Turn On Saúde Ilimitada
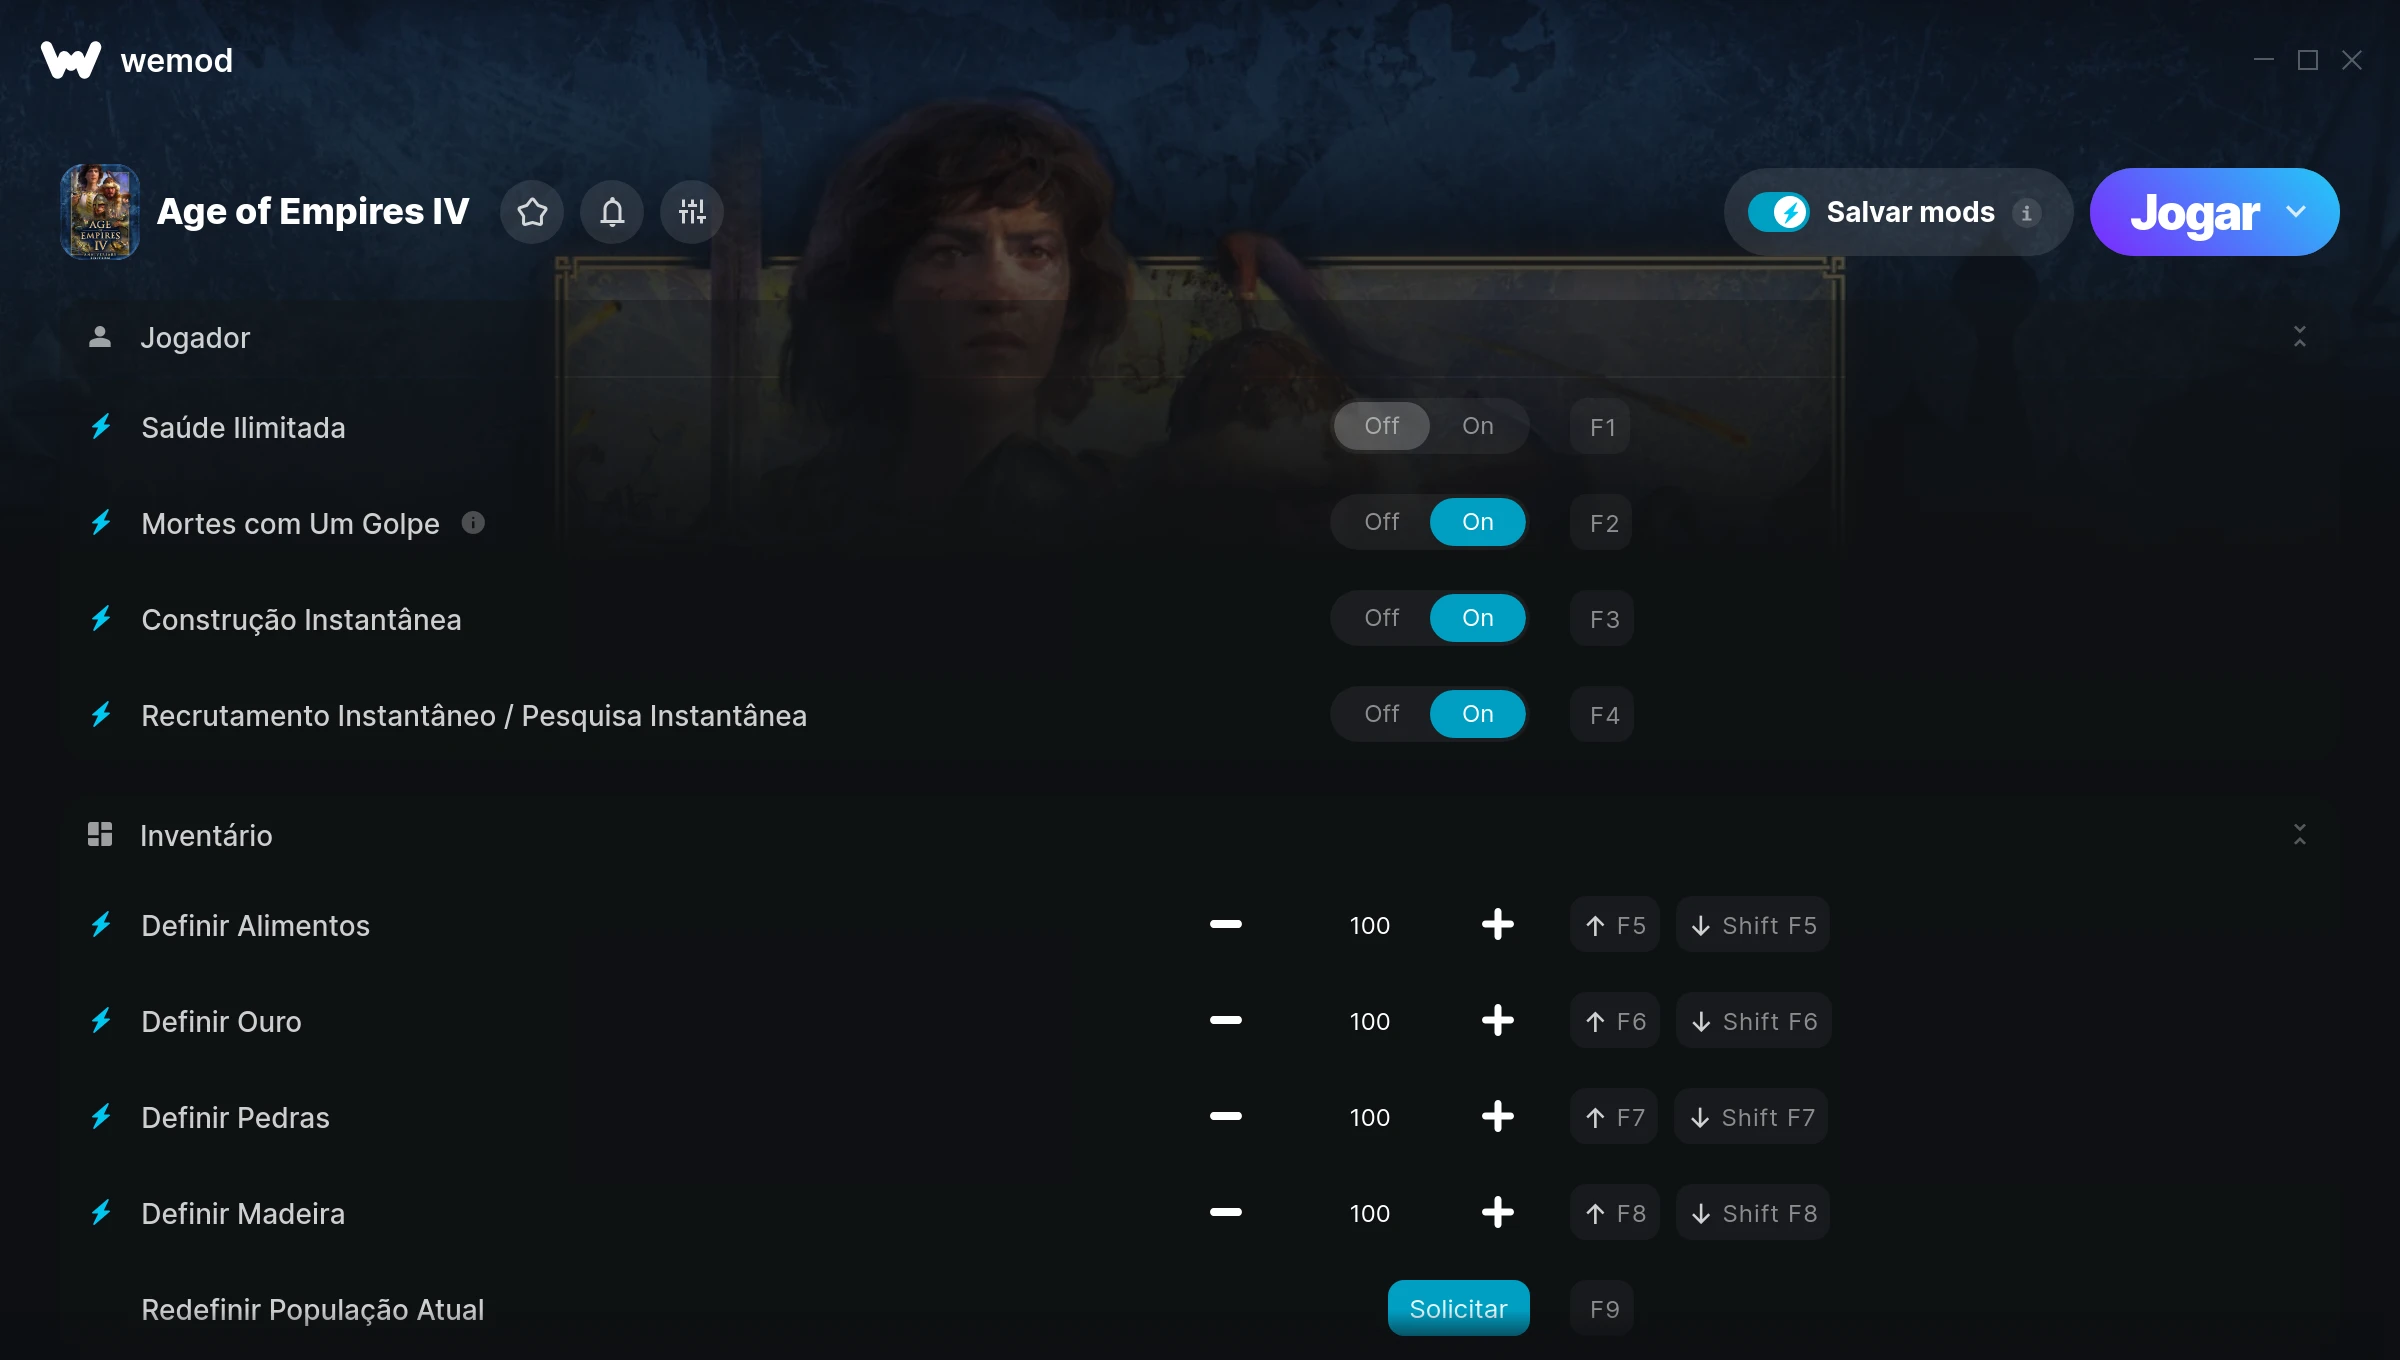This screenshot has width=2400, height=1360. coord(1478,426)
